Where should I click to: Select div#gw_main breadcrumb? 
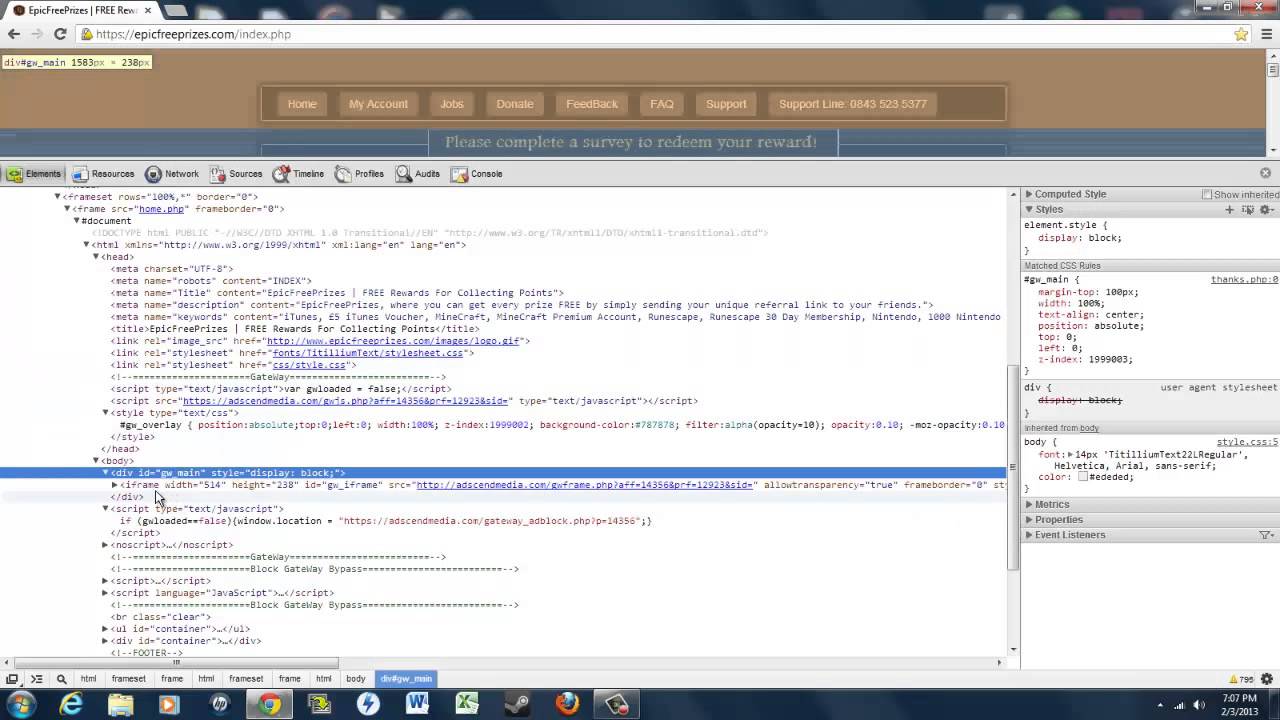pos(407,679)
